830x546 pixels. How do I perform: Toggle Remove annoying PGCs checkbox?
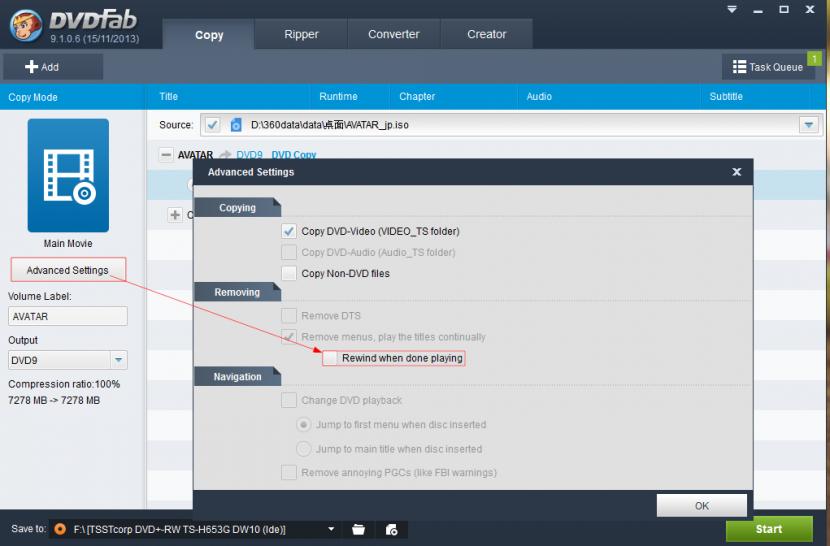289,472
